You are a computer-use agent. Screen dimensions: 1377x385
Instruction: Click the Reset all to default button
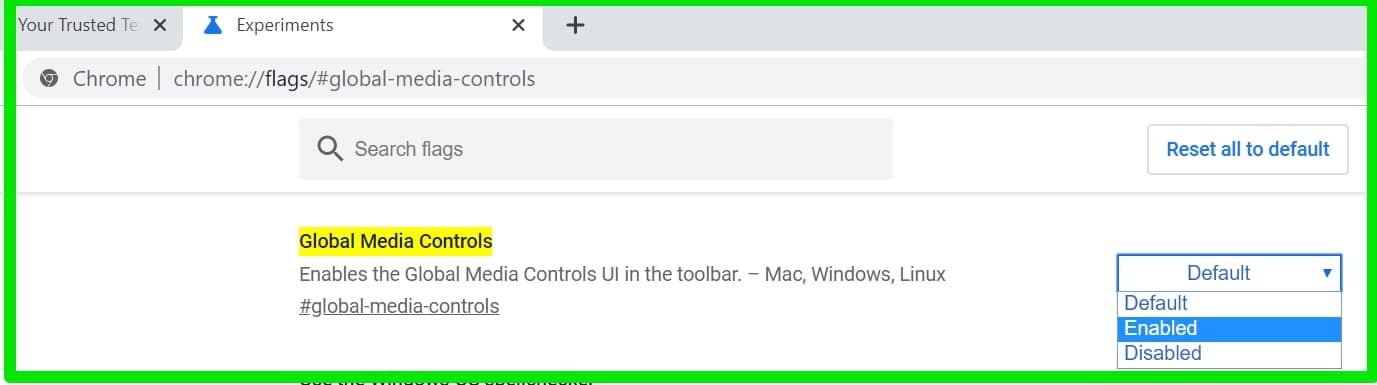pos(1248,149)
